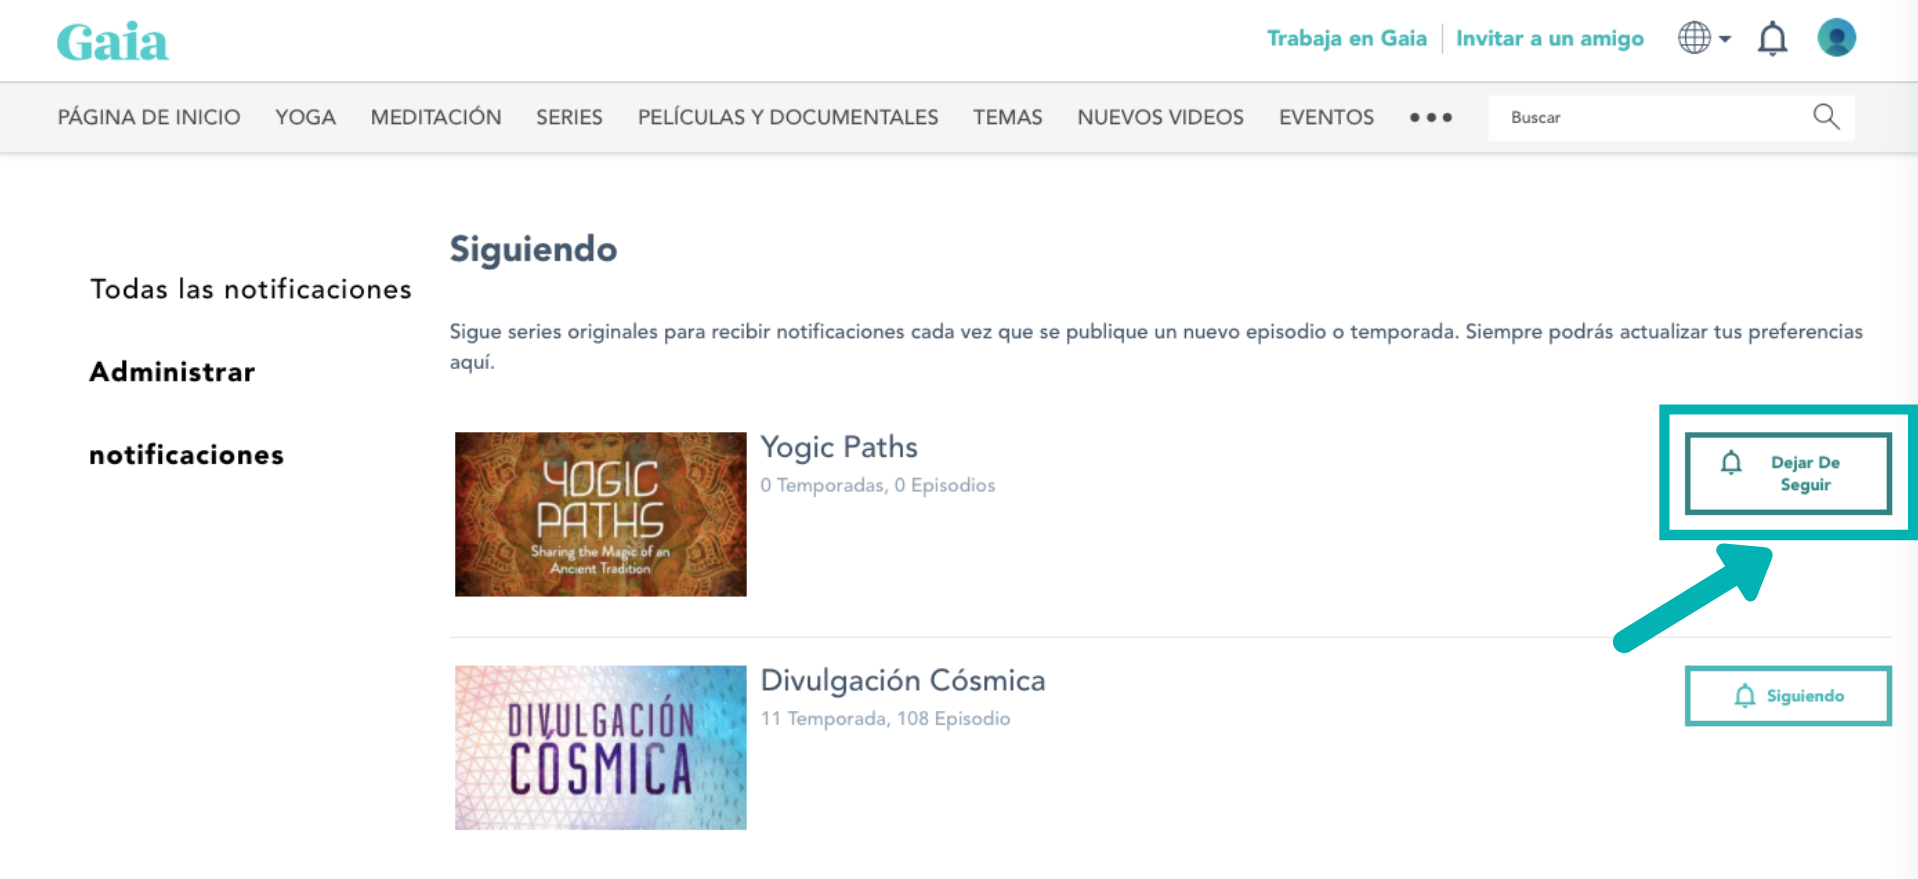Click the Yogic Paths title

click(839, 447)
